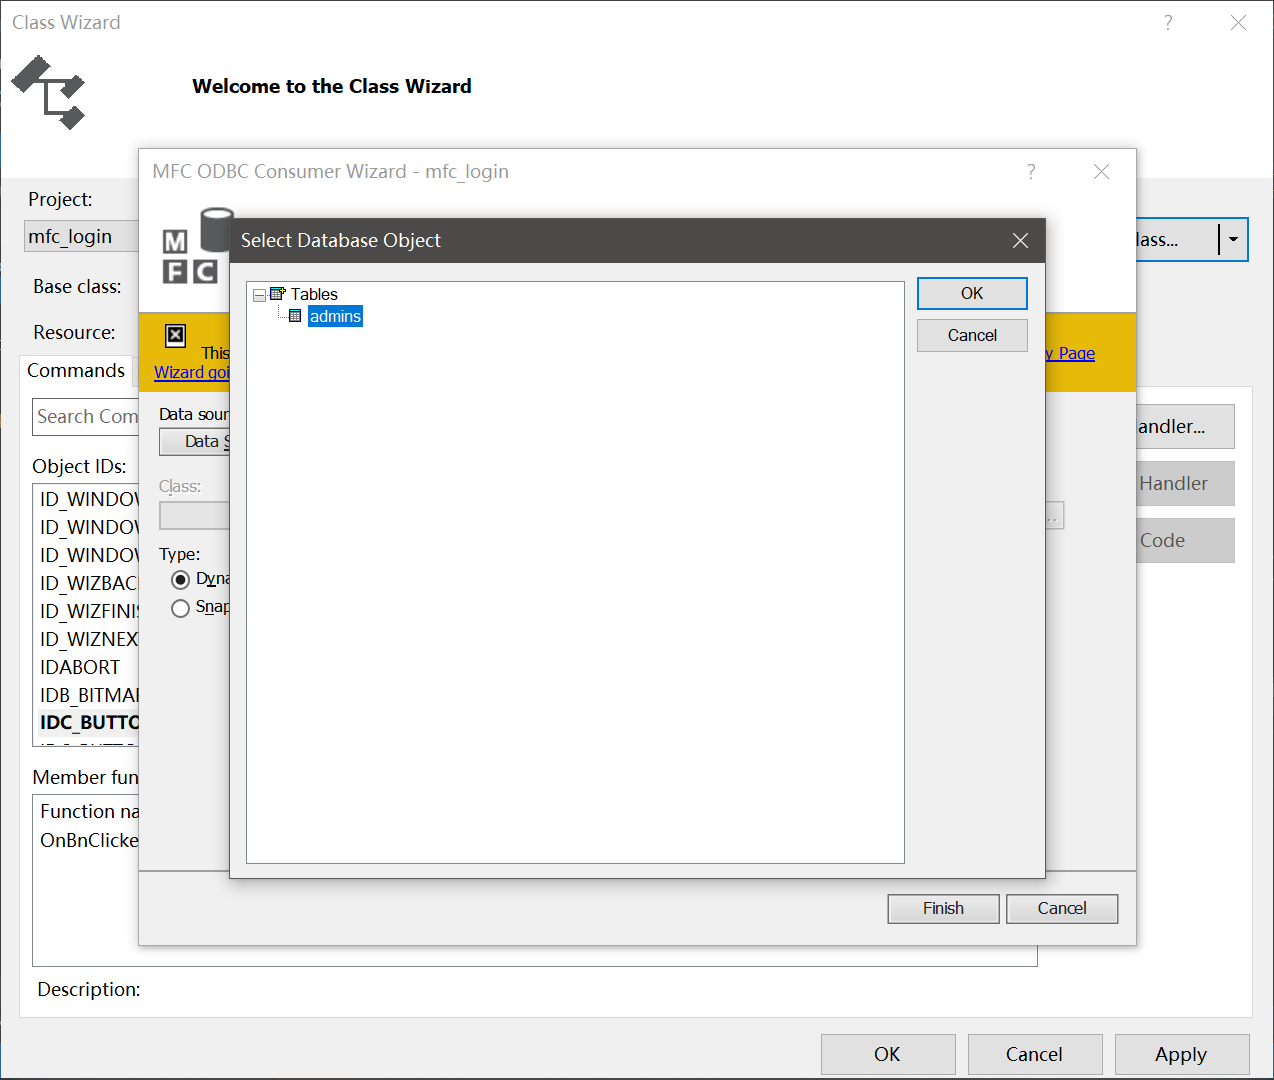Click Apply in Class Wizard window
The height and width of the screenshot is (1080, 1274).
tap(1181, 1054)
